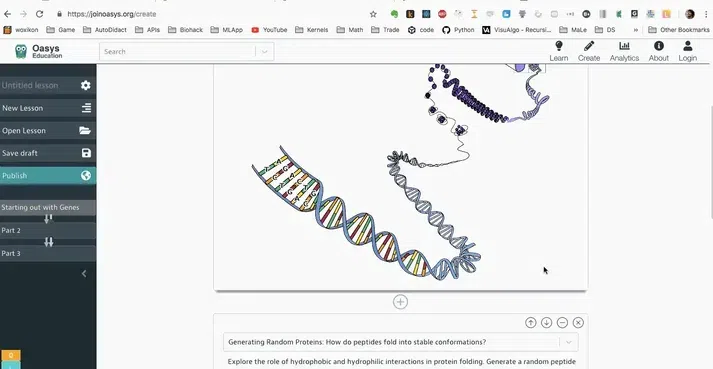Add new module with plus circle
Viewport: 713px width, 369px height.
[x=400, y=302]
